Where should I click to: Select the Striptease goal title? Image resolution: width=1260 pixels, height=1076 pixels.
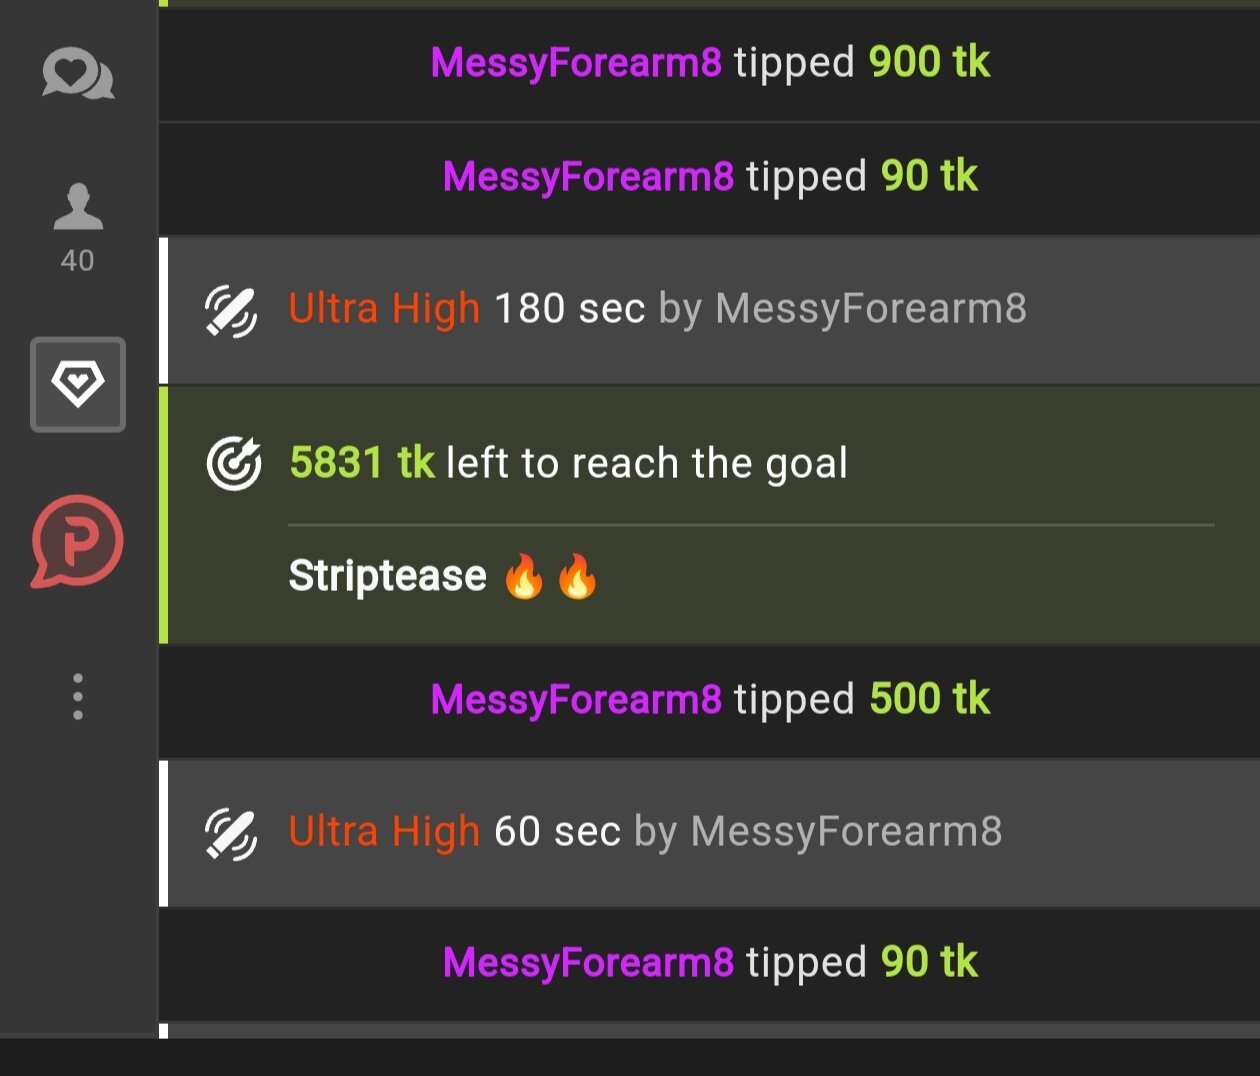point(387,576)
